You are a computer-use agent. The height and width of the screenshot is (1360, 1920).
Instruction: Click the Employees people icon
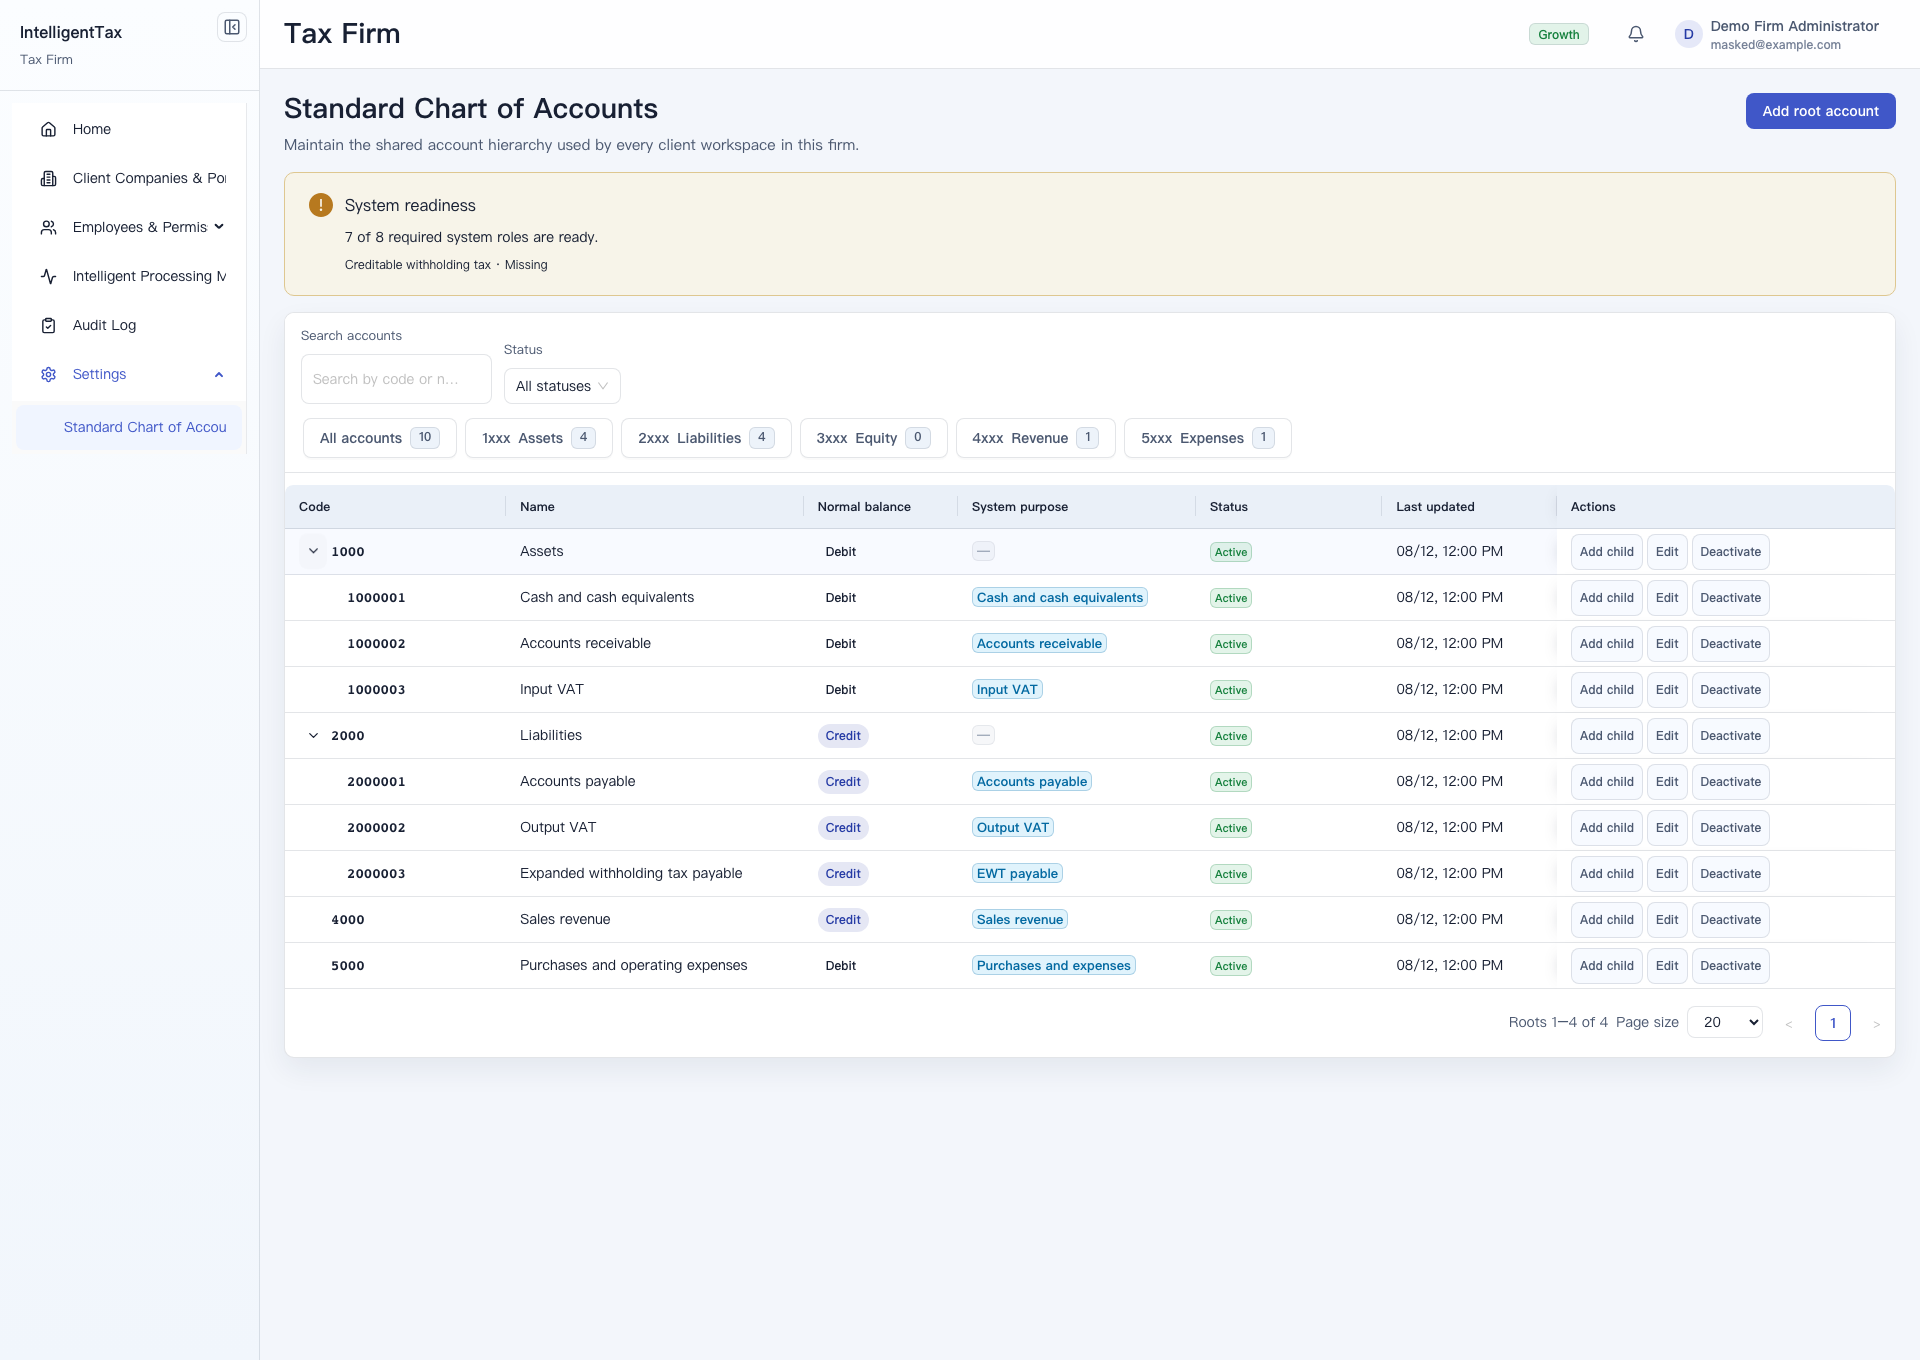(48, 227)
